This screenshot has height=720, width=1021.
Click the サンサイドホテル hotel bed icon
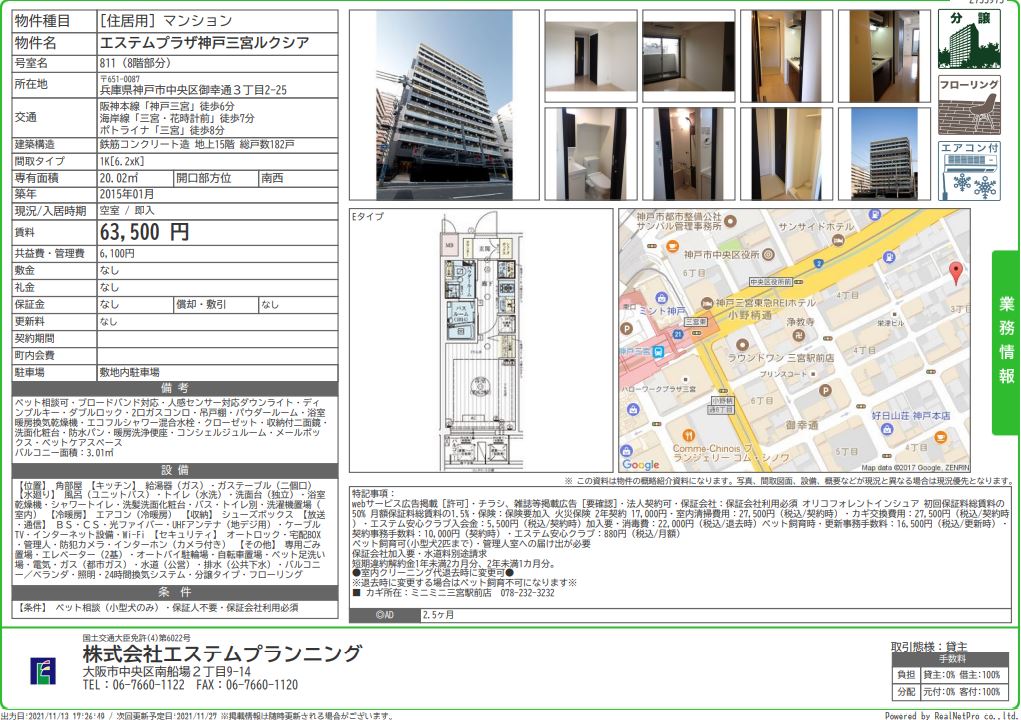click(x=838, y=240)
